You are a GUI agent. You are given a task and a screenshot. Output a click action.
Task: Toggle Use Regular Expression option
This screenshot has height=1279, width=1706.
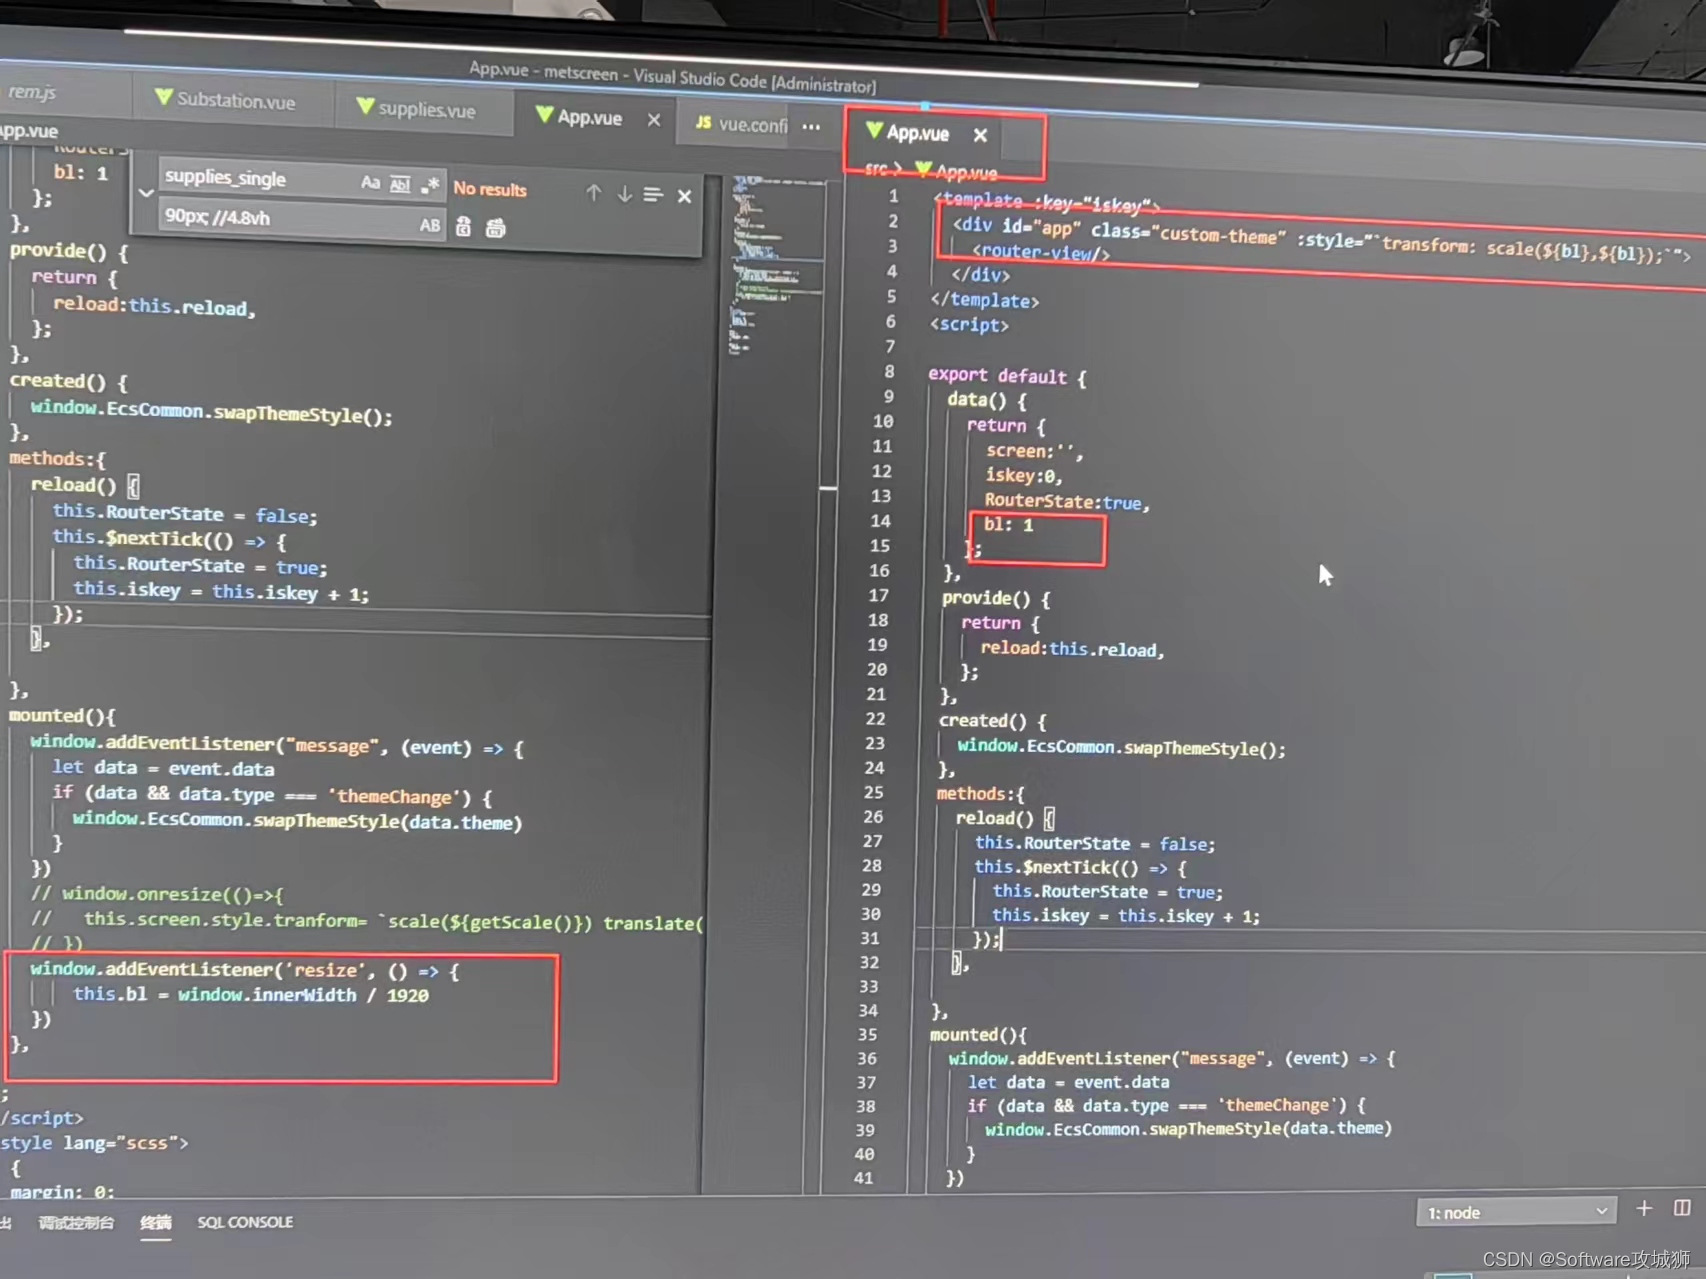(430, 185)
